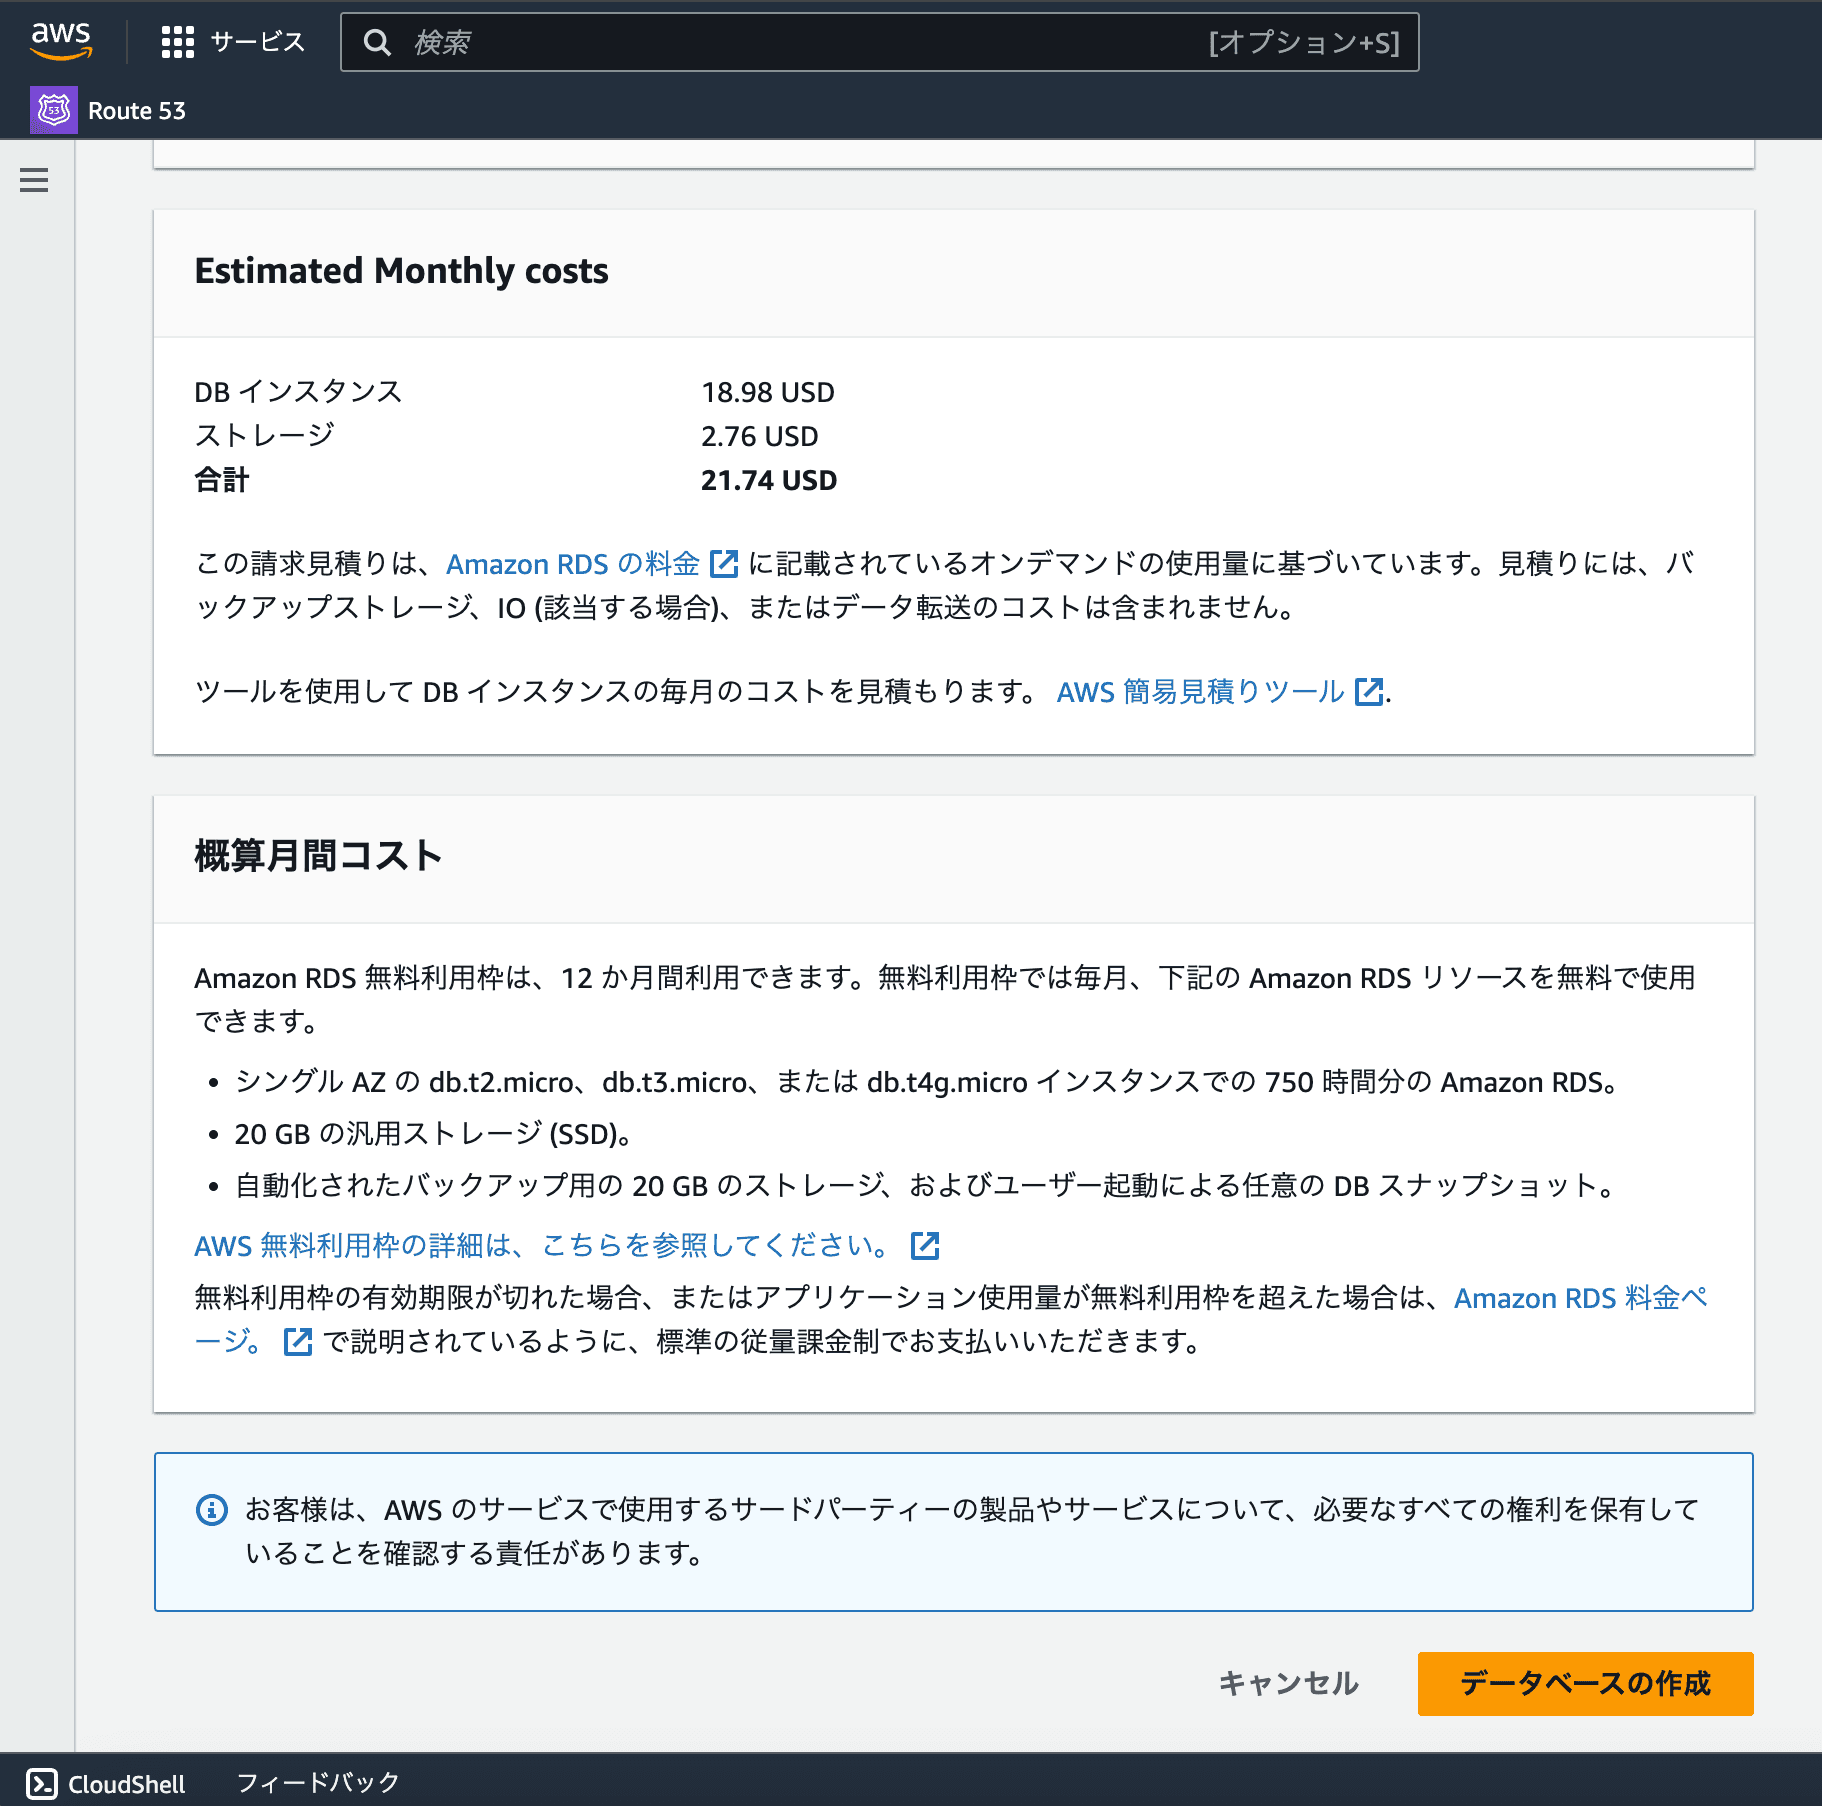This screenshot has height=1806, width=1822.
Task: Open the Amazon RDS 料金ページ link
Action: pos(1580,1298)
